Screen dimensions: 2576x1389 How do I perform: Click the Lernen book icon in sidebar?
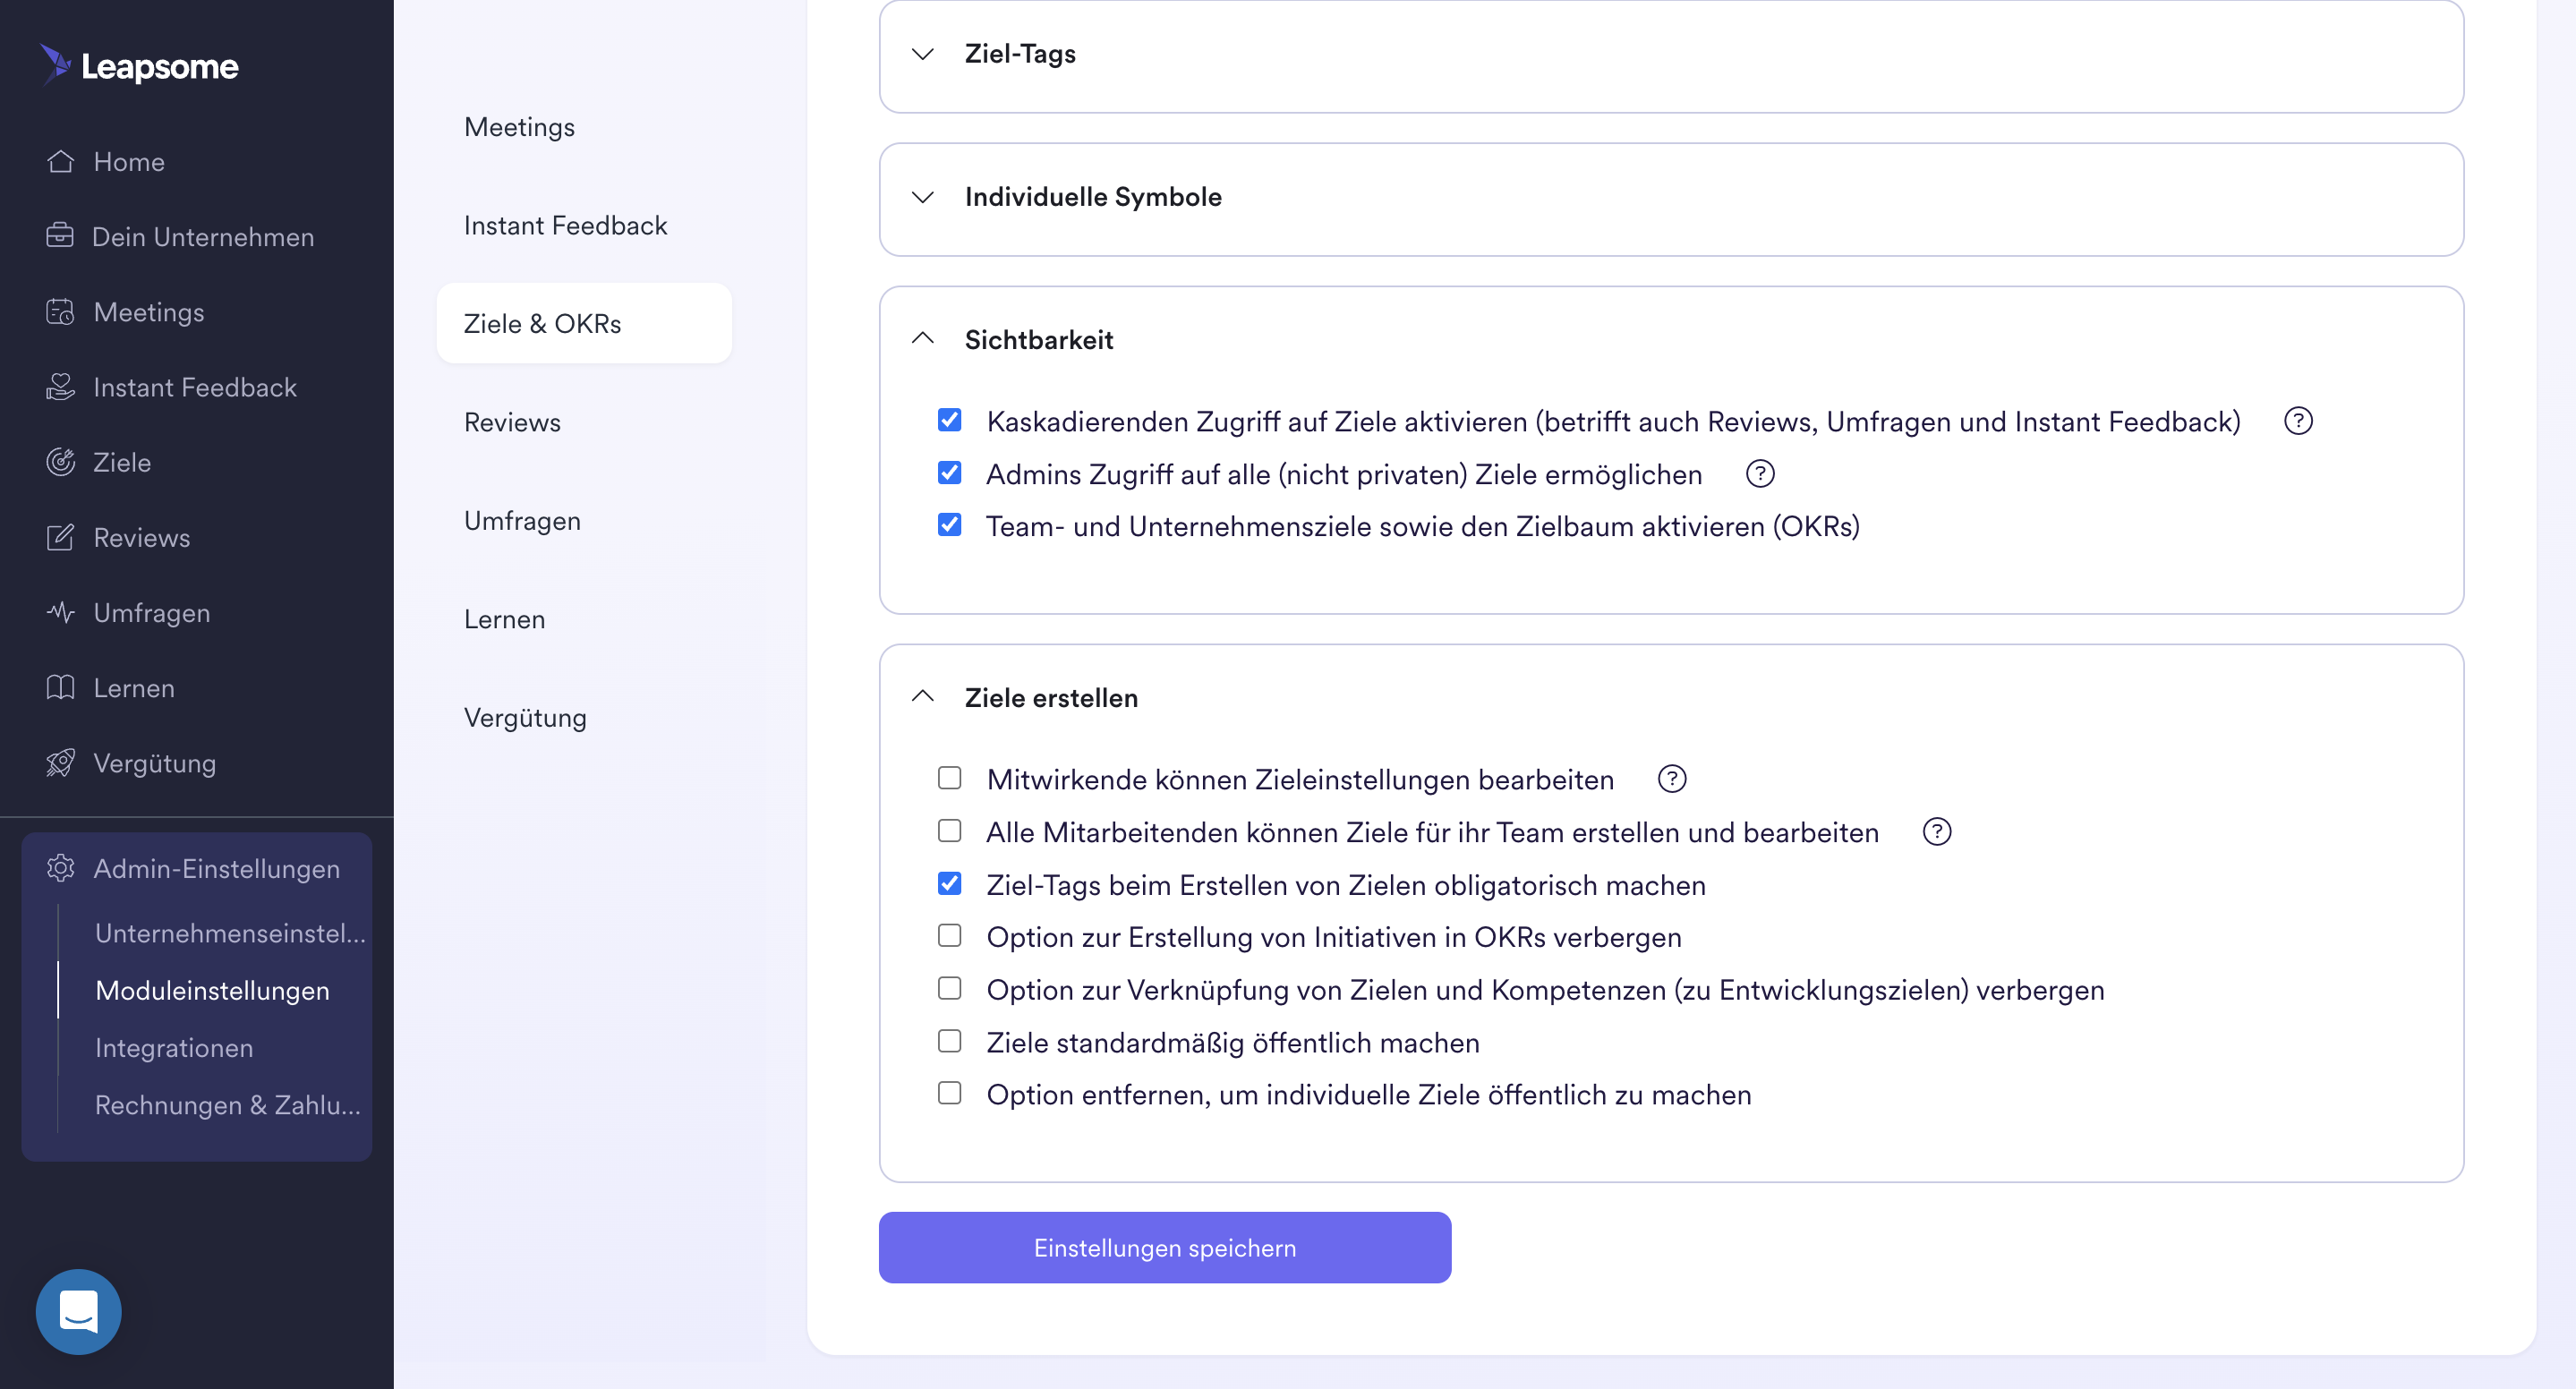60,687
